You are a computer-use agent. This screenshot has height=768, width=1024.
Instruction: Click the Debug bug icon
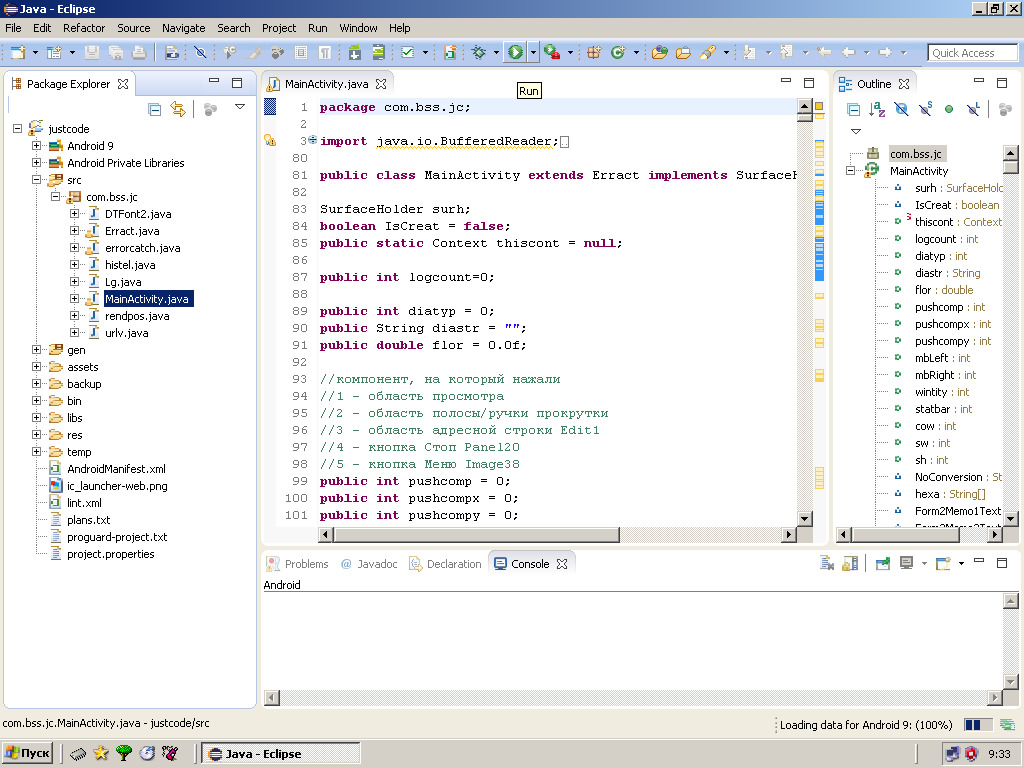(x=479, y=52)
